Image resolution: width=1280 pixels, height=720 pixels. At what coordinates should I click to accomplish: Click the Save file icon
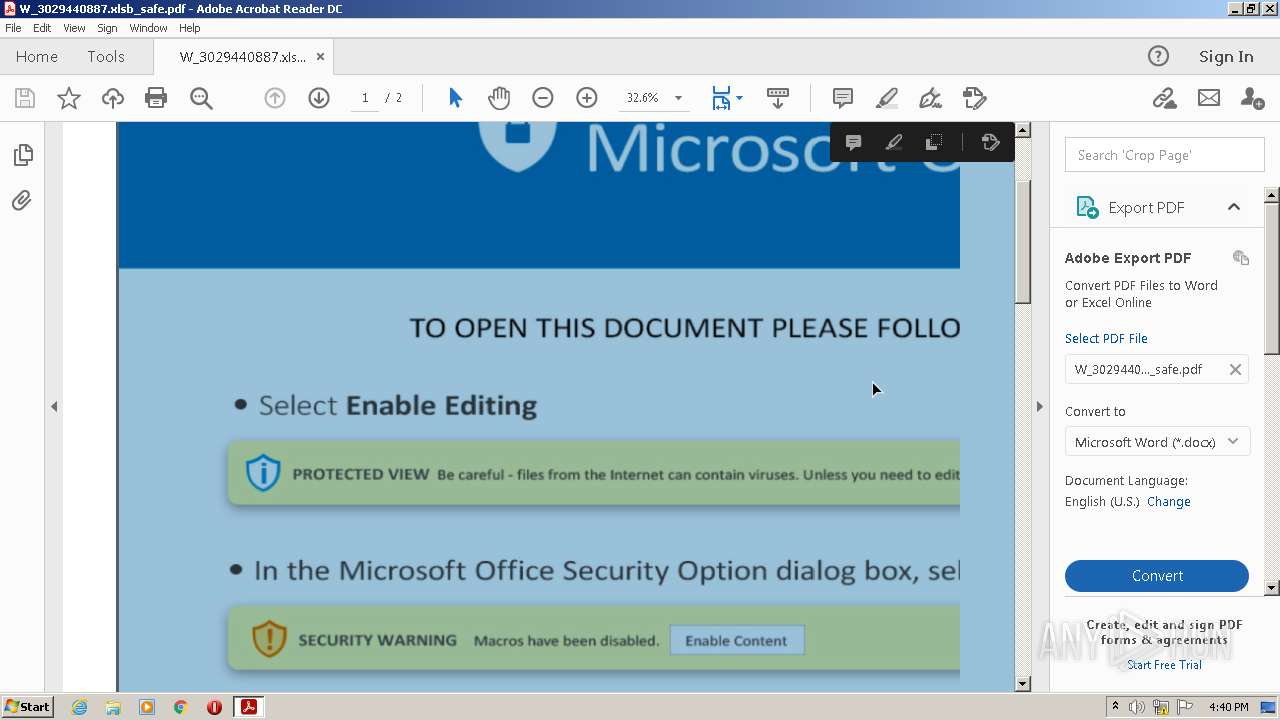click(25, 98)
